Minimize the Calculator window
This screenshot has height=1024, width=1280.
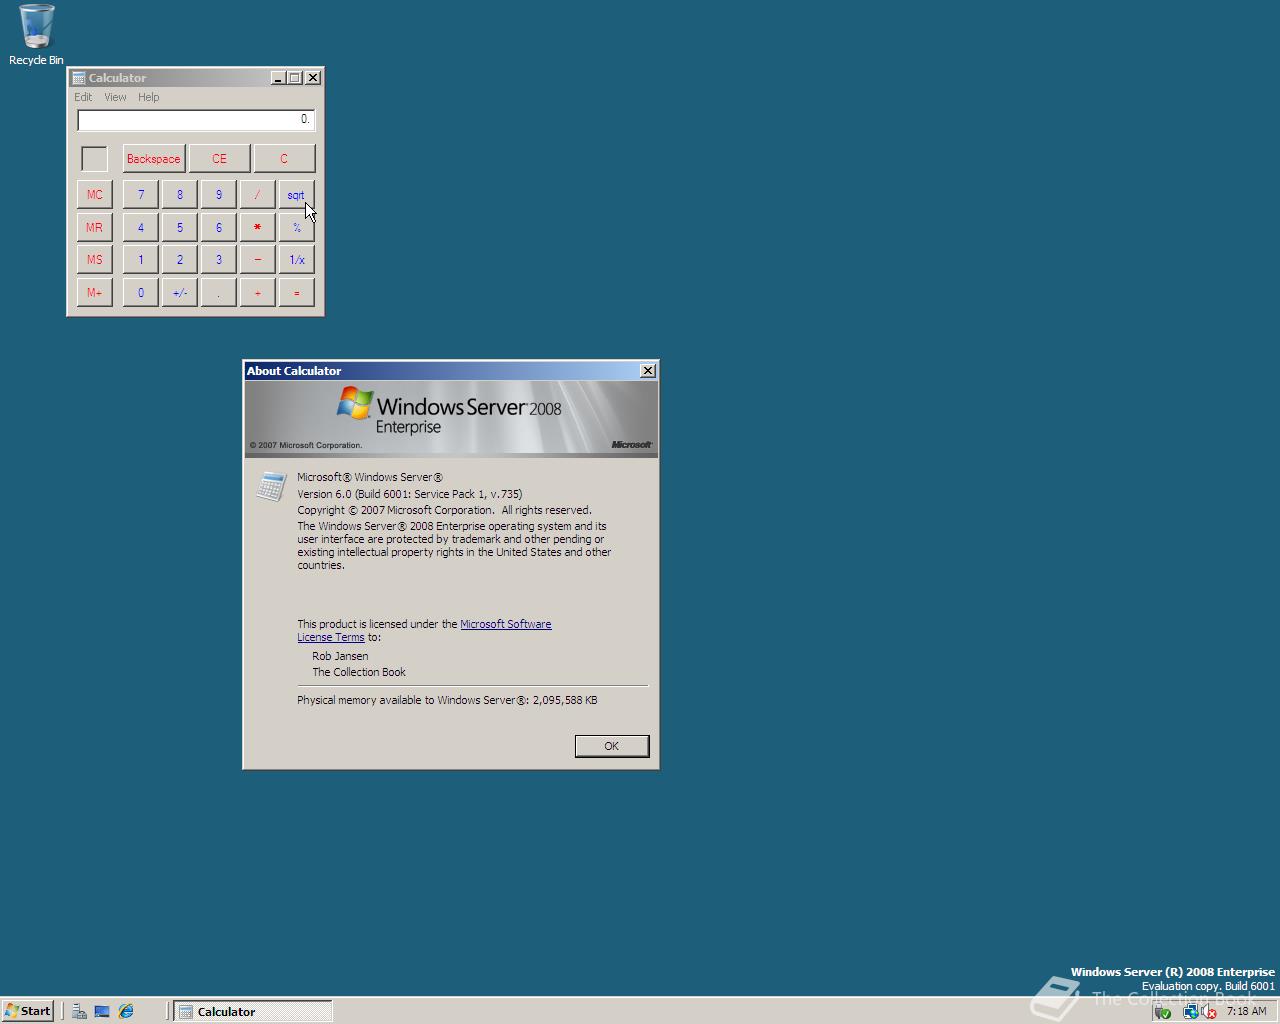coord(278,77)
